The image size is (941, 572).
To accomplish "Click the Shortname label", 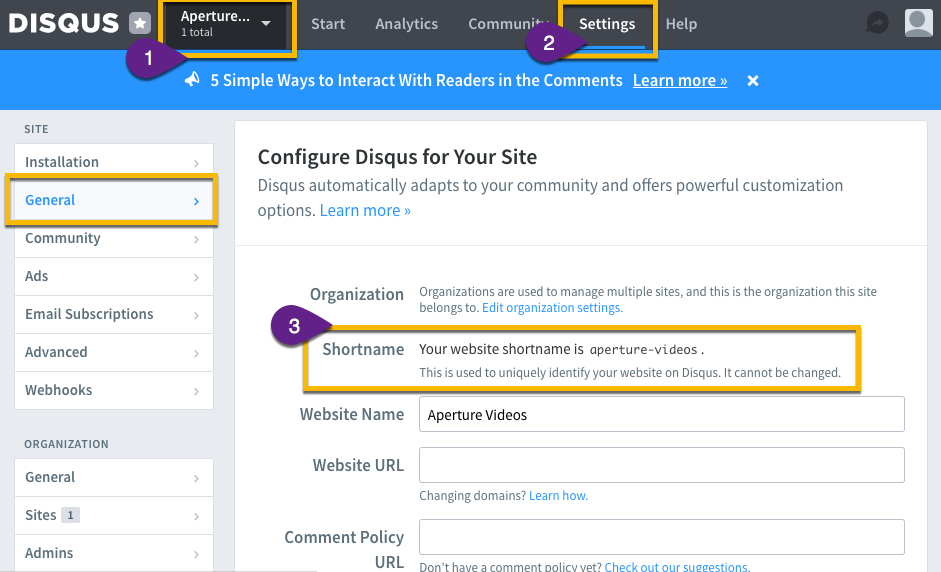I will point(363,349).
